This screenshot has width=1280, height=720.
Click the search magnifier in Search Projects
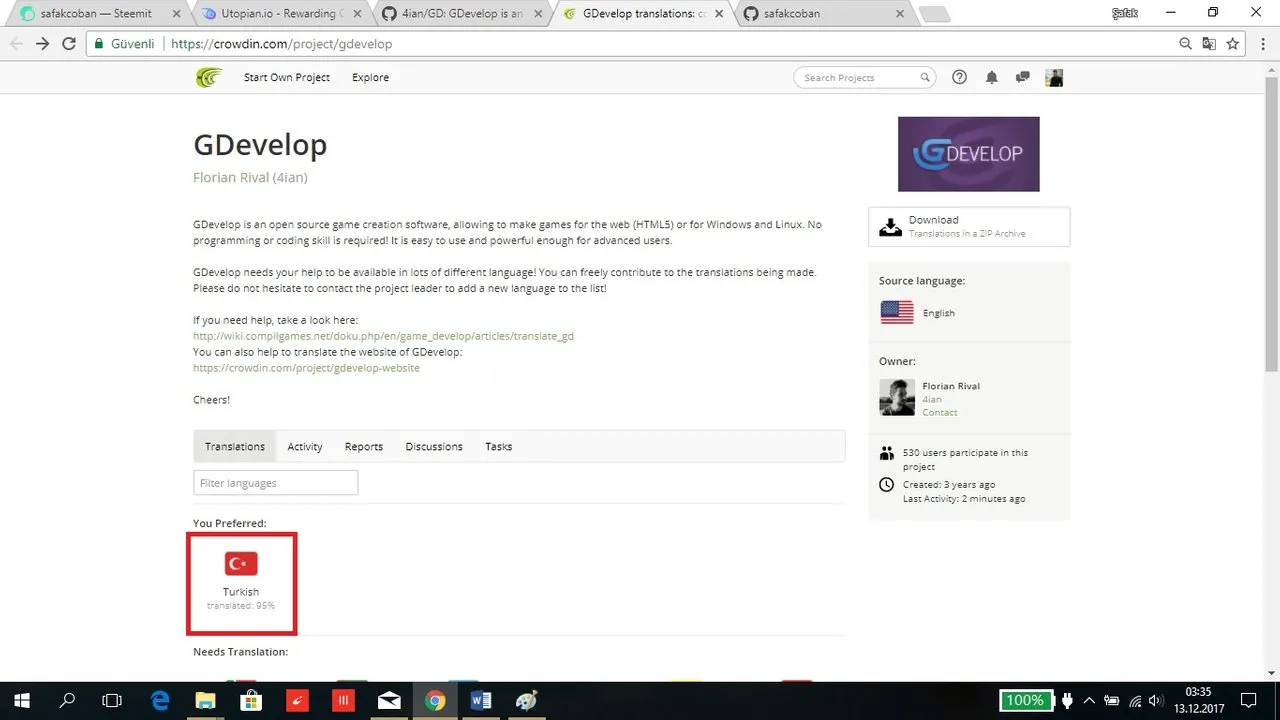pos(925,77)
